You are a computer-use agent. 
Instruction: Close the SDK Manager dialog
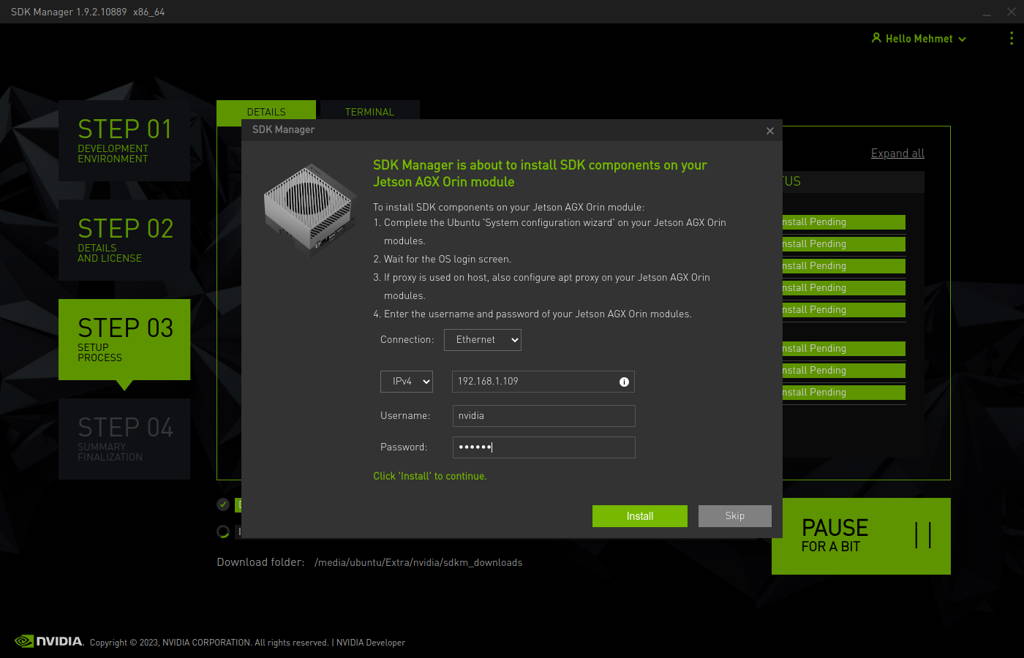tap(770, 131)
